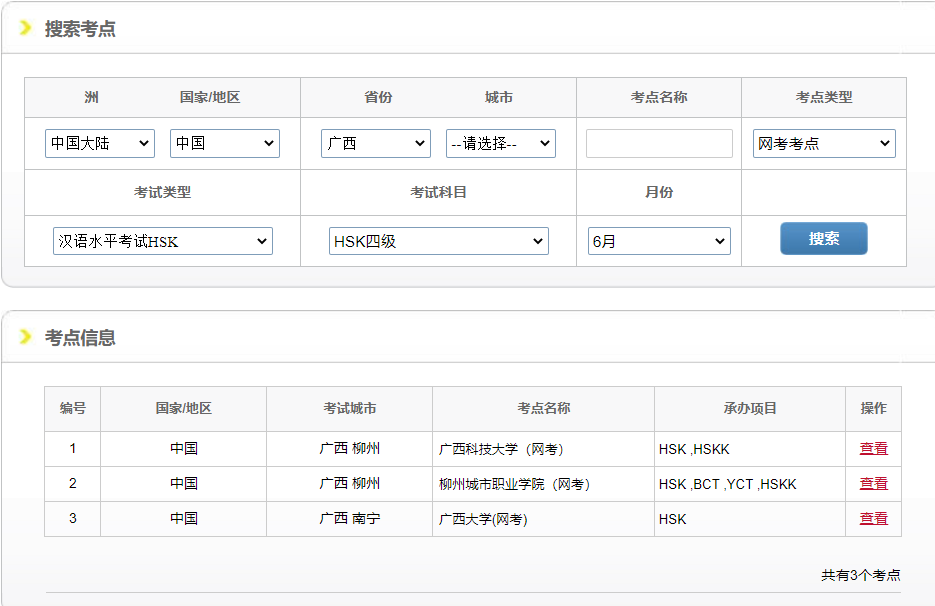Open the 国家/地区 dropdown showing 中国
This screenshot has width=935, height=606.
coord(225,143)
